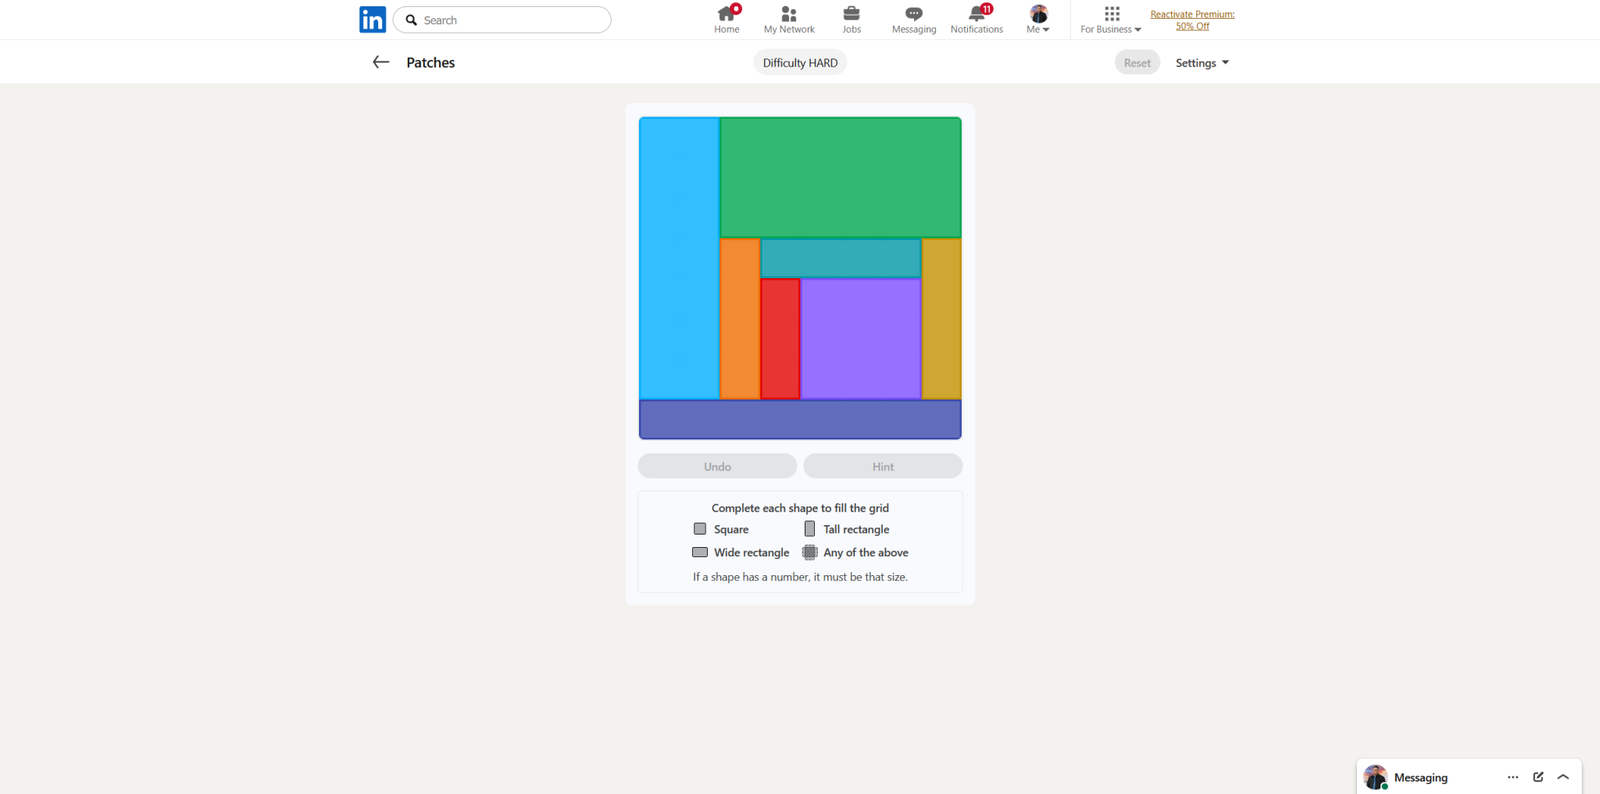Compose new message in Messaging bar
Image resolution: width=1600 pixels, height=794 pixels.
tap(1538, 777)
